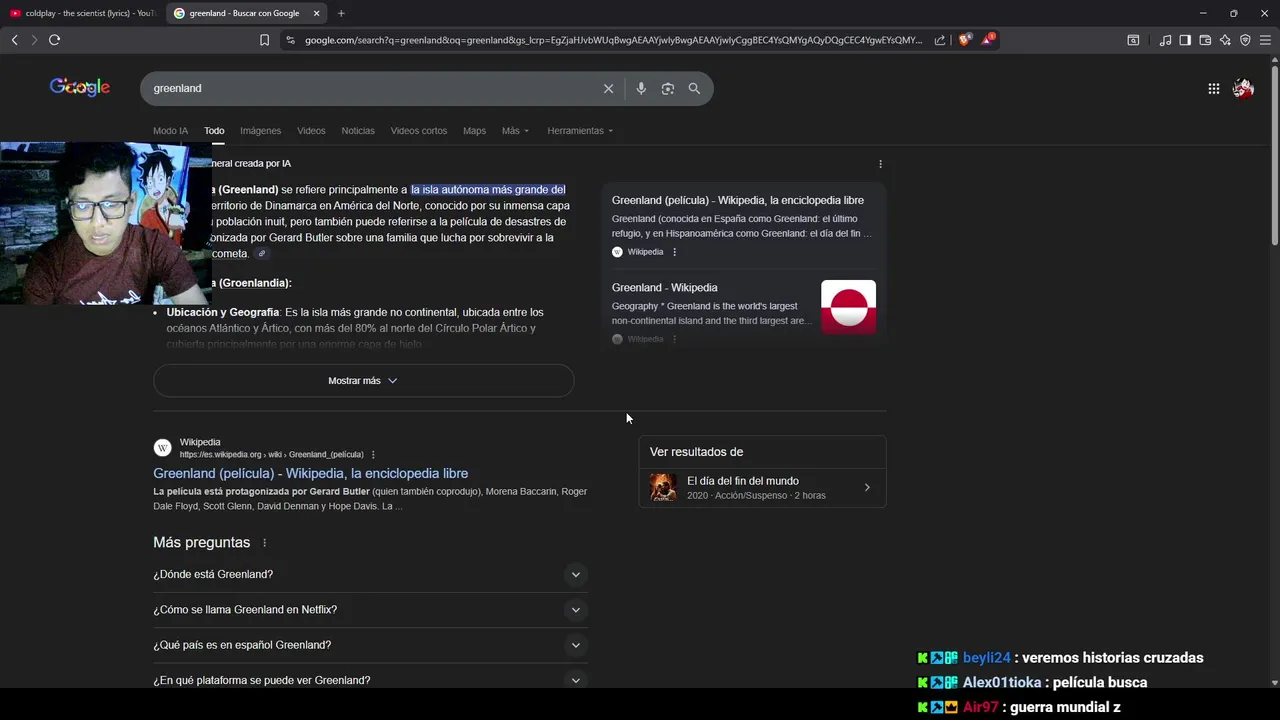This screenshot has width=1280, height=720.
Task: Open three-dot menu beside the Wikipedia source under the película card
Action: (x=674, y=252)
